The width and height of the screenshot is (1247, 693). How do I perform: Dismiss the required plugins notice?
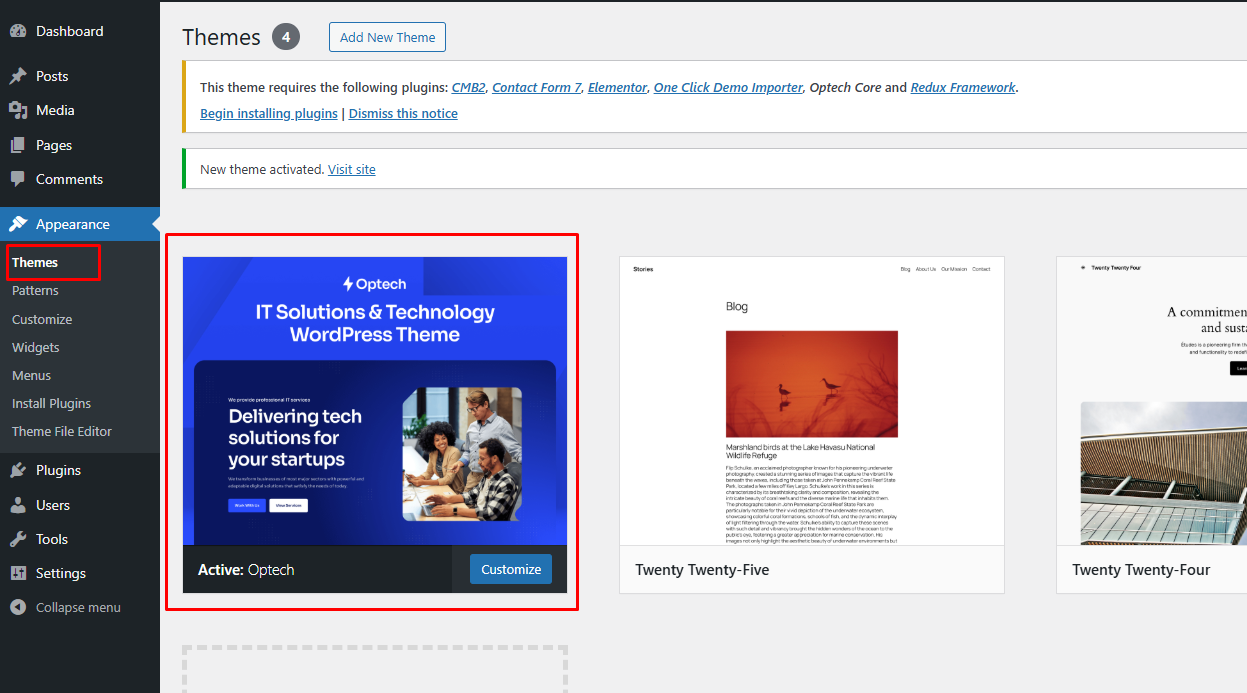pos(403,113)
